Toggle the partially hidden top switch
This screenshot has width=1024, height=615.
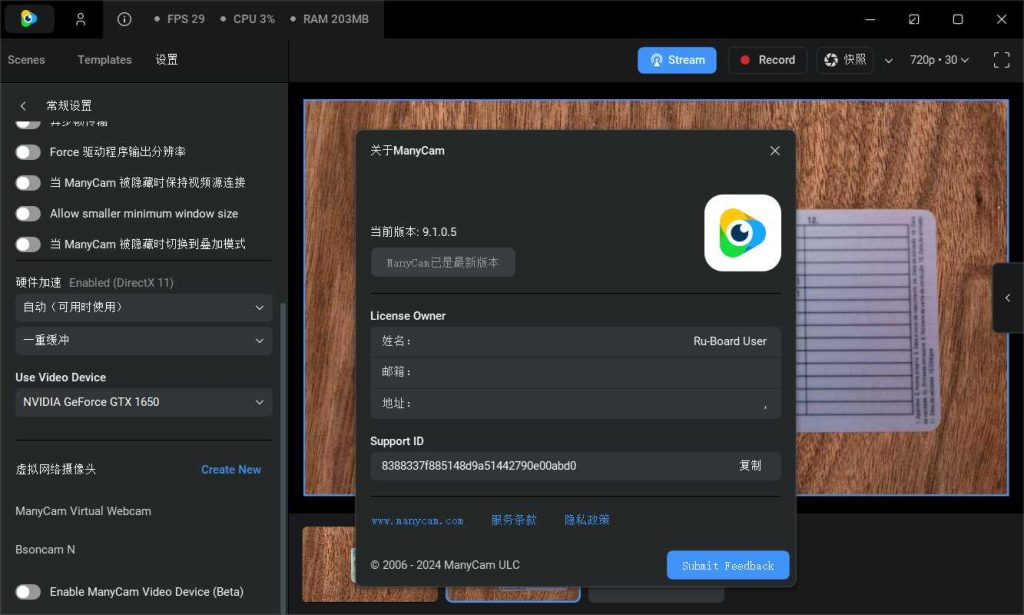pyautogui.click(x=28, y=123)
